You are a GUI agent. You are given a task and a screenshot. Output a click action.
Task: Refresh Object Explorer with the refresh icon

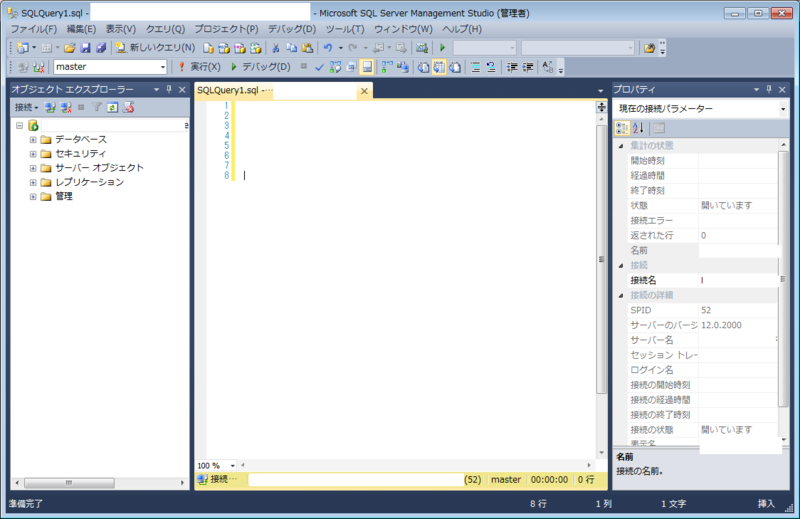(x=112, y=107)
